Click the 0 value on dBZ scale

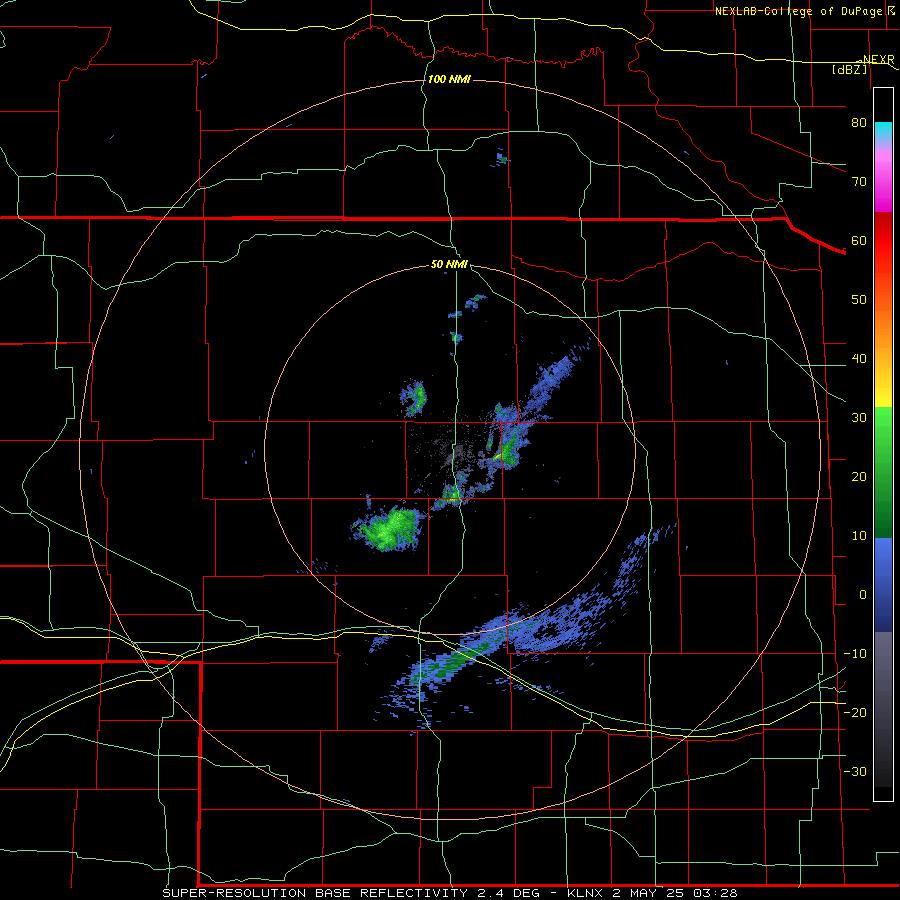[863, 595]
